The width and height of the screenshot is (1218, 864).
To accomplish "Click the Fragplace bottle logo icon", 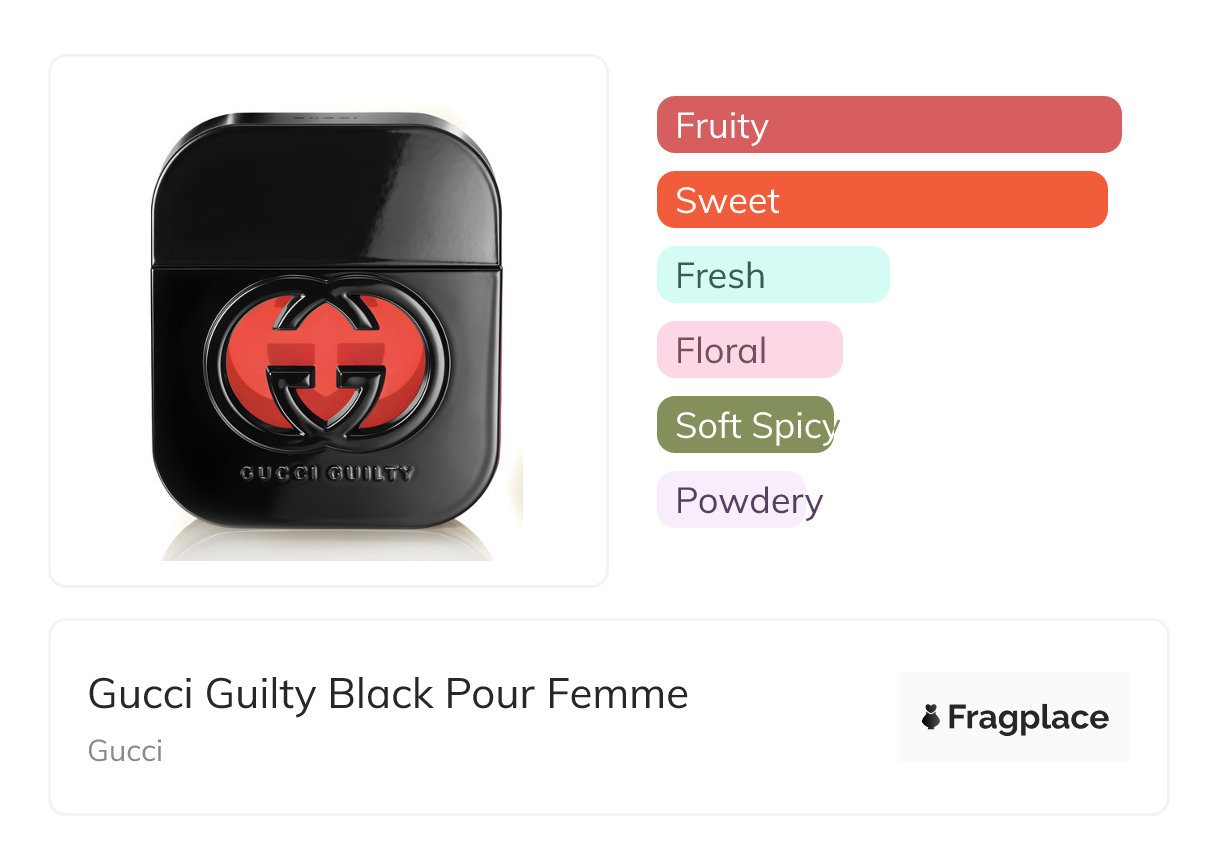I will click(x=931, y=717).
